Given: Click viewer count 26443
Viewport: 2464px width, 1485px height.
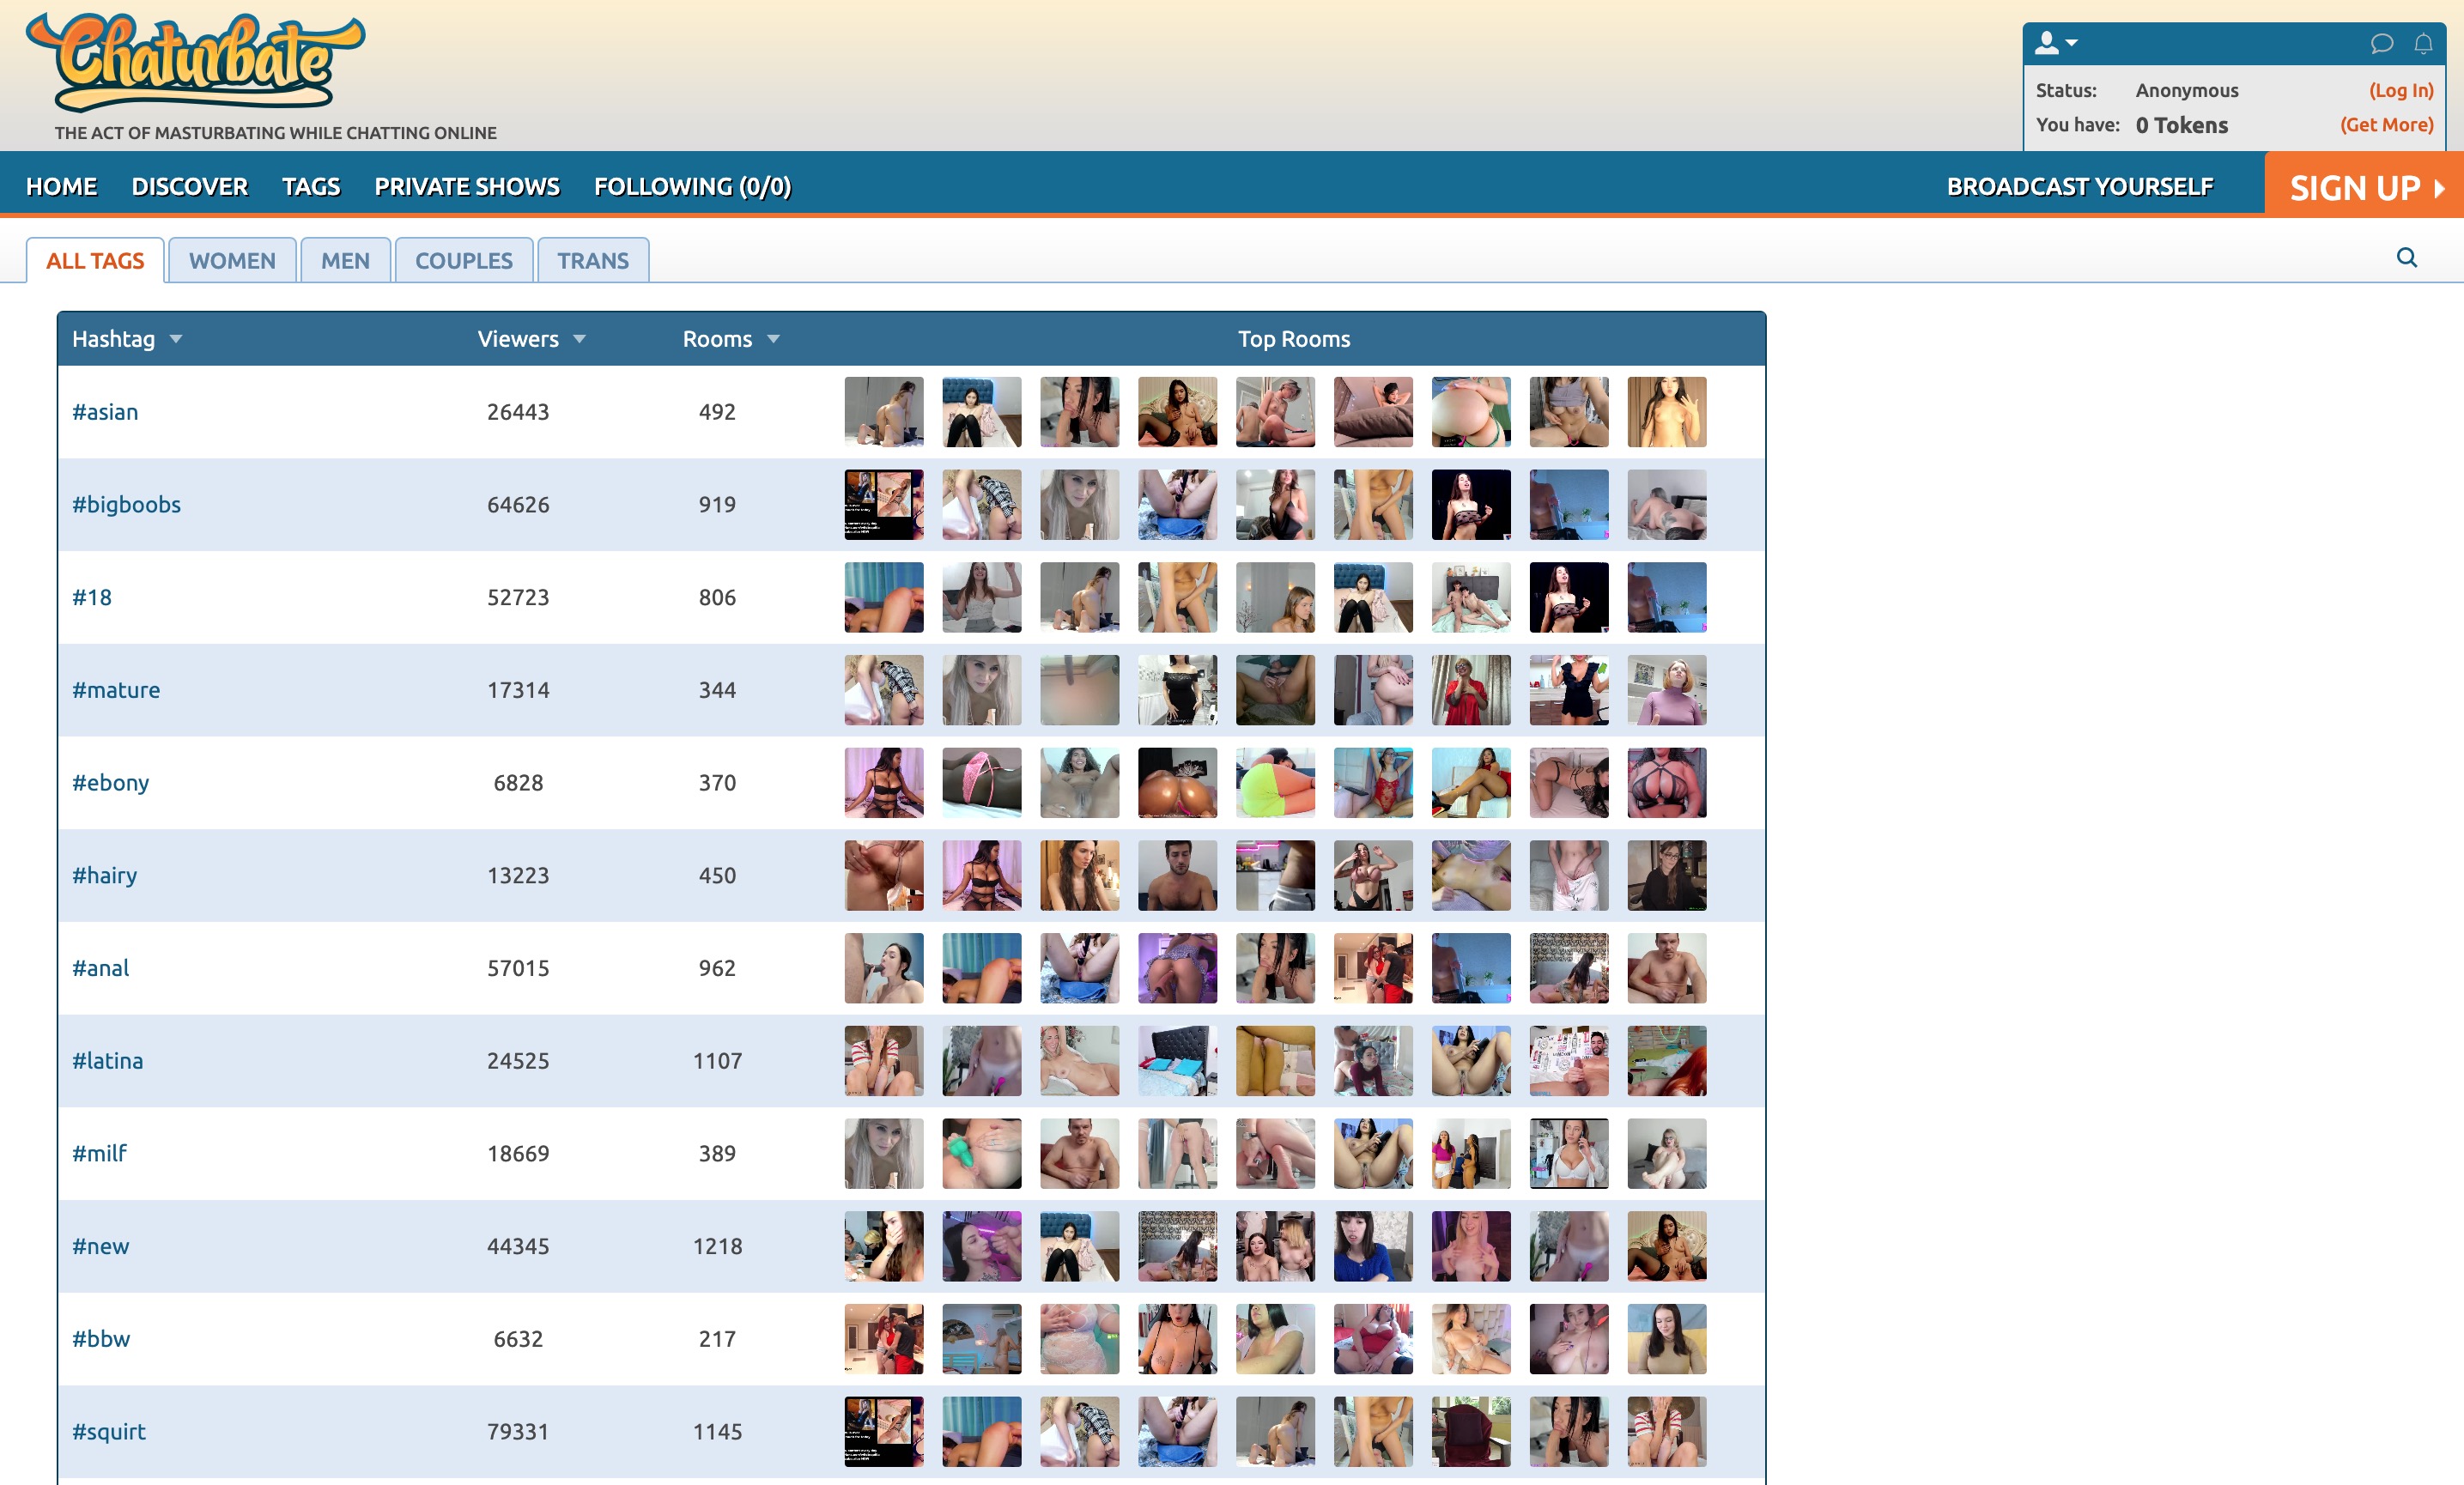Looking at the screenshot, I should click(518, 412).
